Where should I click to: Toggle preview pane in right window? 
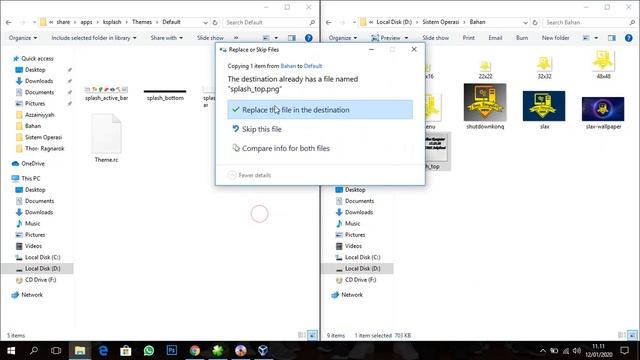(612, 38)
